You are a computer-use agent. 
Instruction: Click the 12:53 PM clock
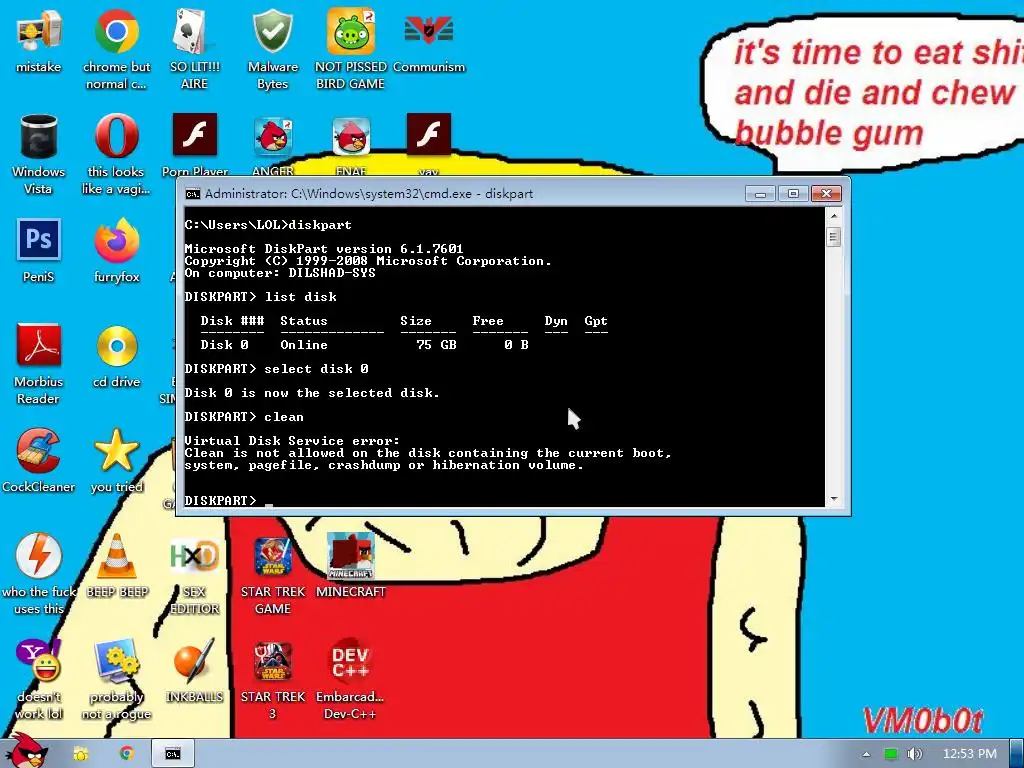click(x=970, y=754)
